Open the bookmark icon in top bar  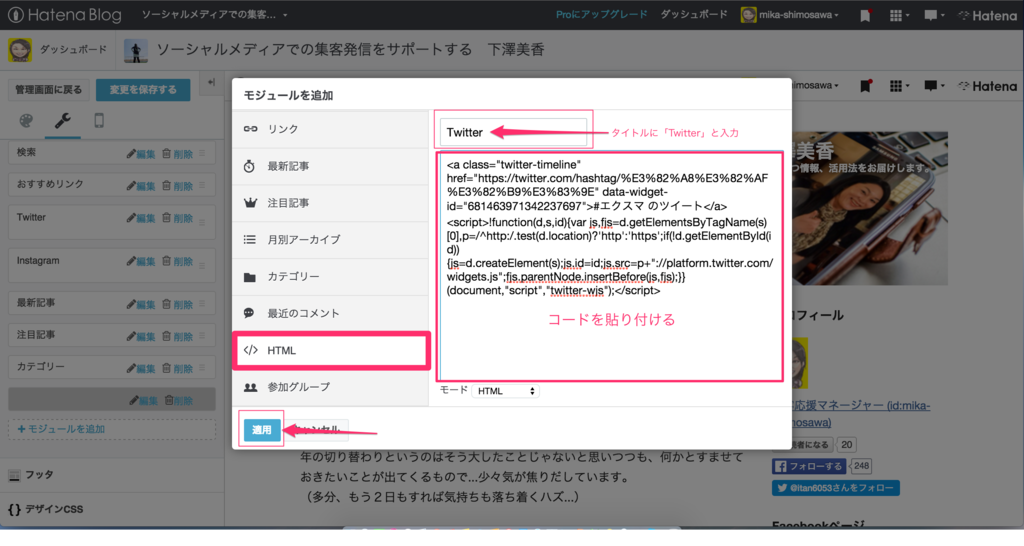coord(865,15)
